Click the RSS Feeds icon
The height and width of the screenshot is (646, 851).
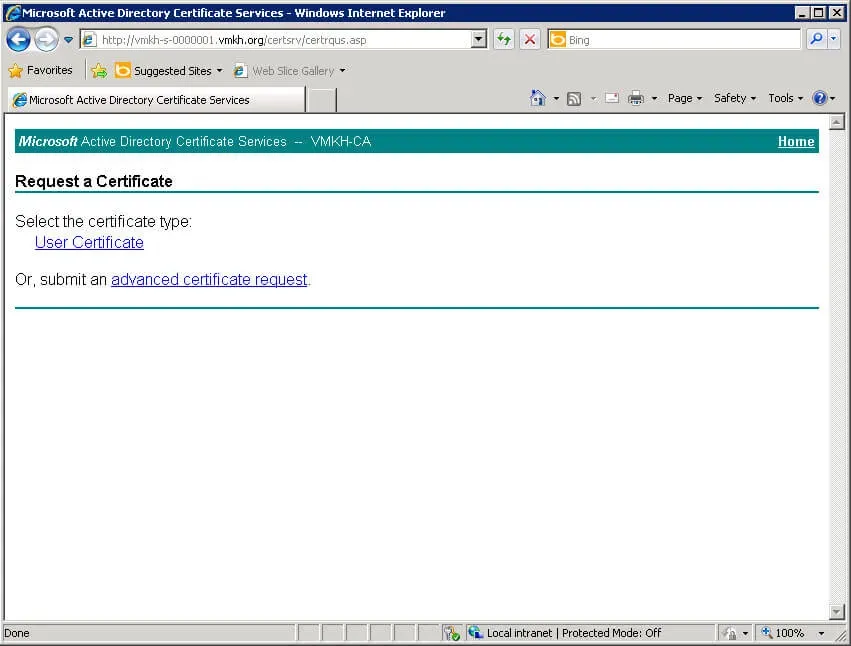click(574, 98)
